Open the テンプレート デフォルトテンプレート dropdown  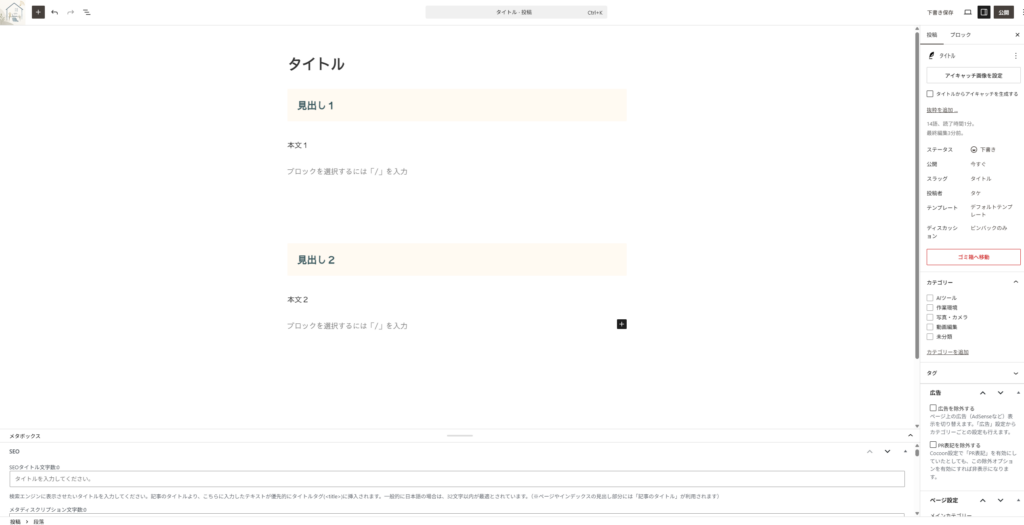991,211
